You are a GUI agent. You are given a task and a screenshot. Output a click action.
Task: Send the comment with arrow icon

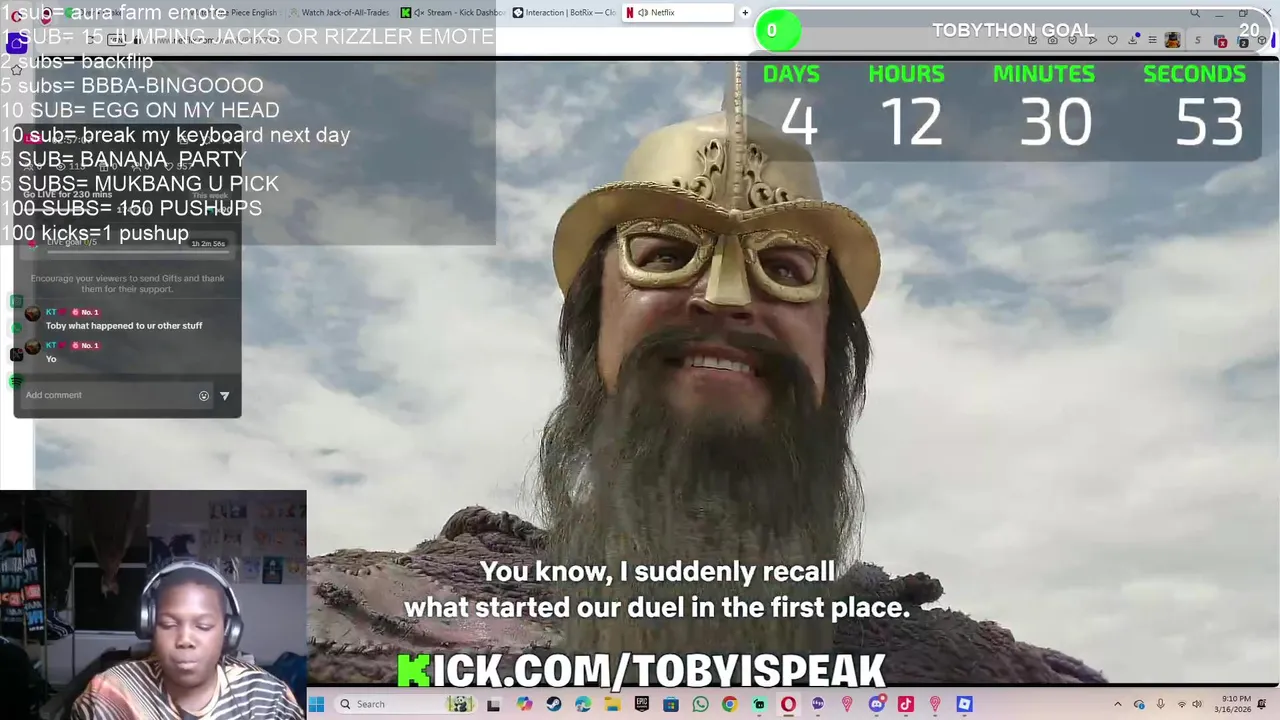coord(224,396)
